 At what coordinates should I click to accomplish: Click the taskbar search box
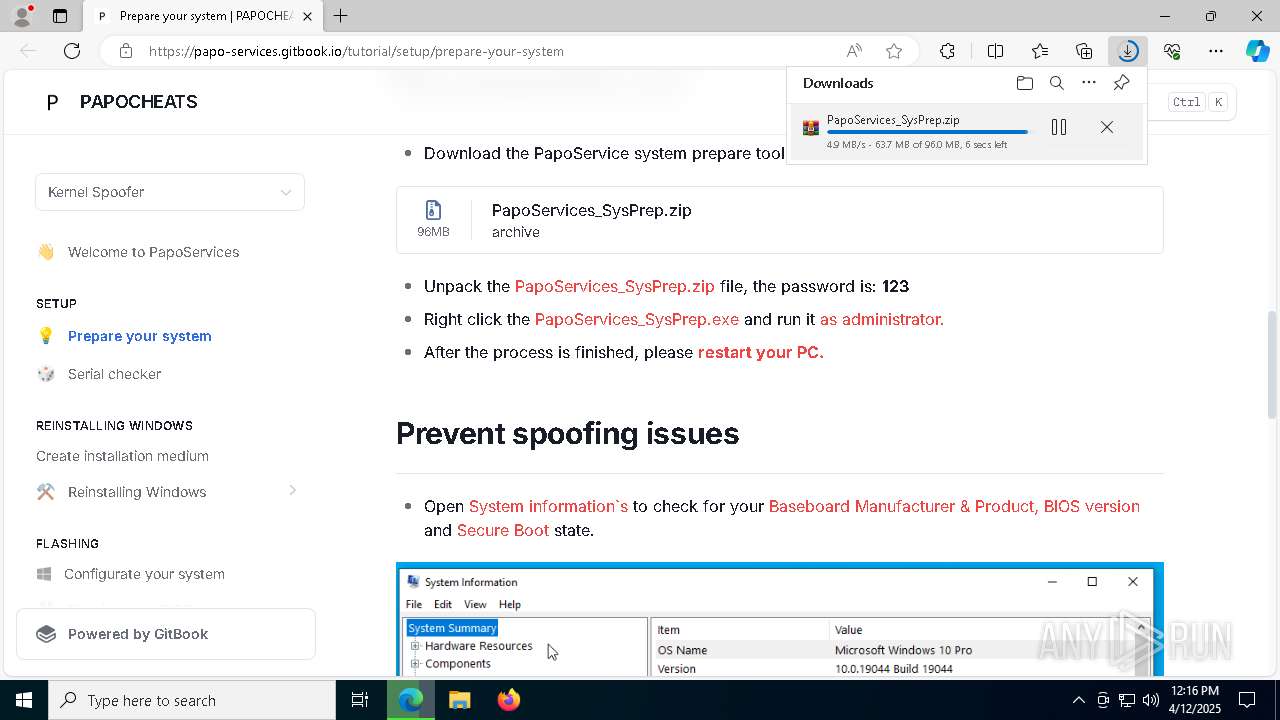point(192,700)
